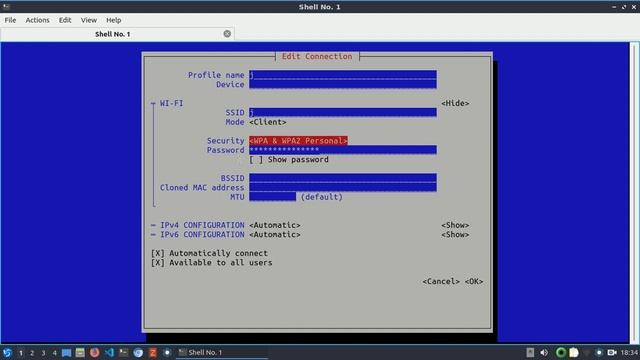Cancel the Edit Connection dialog

click(x=441, y=282)
